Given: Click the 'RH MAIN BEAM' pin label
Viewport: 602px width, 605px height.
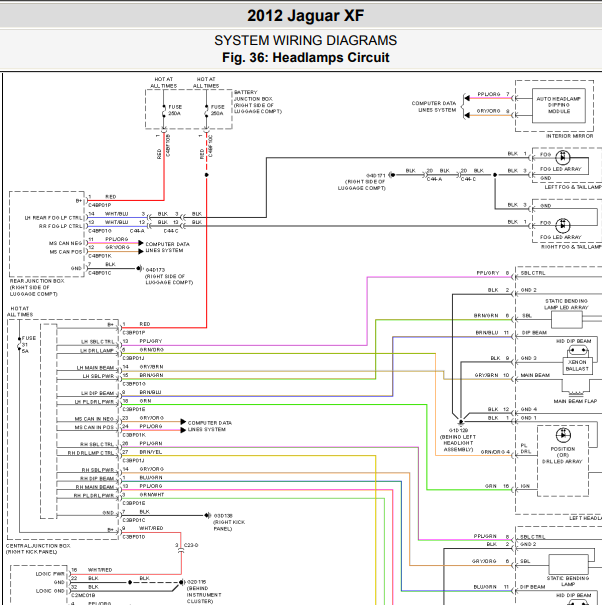Looking at the screenshot, I should pyautogui.click(x=95, y=487).
